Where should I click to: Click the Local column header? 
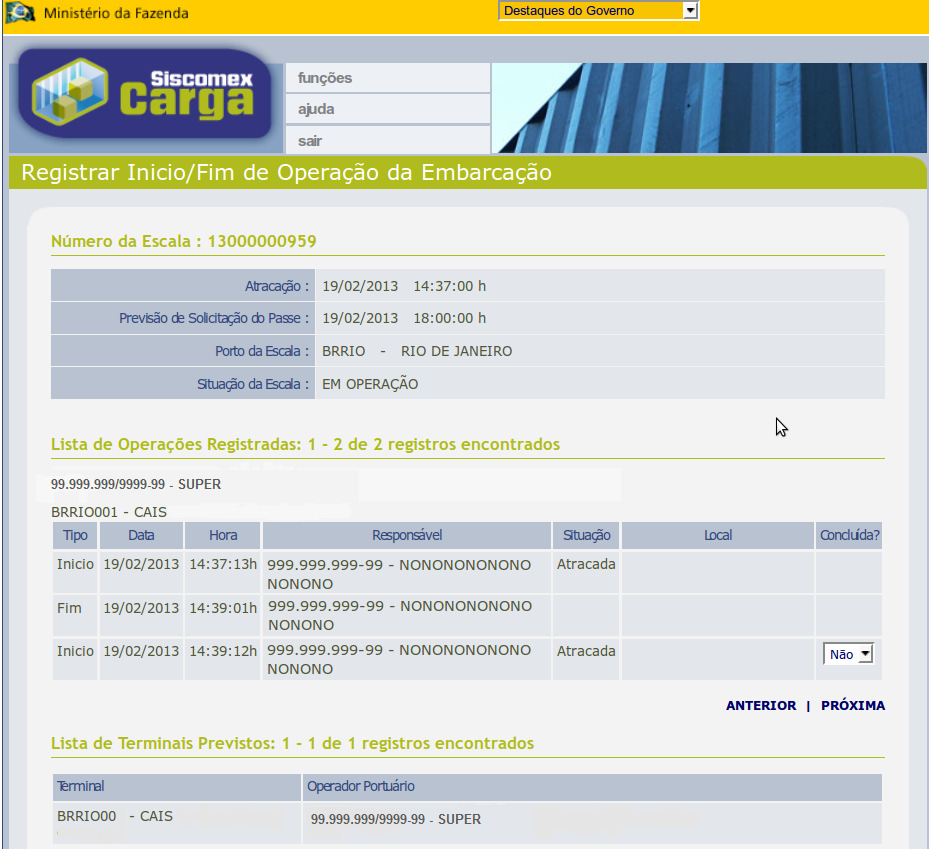[x=718, y=535]
